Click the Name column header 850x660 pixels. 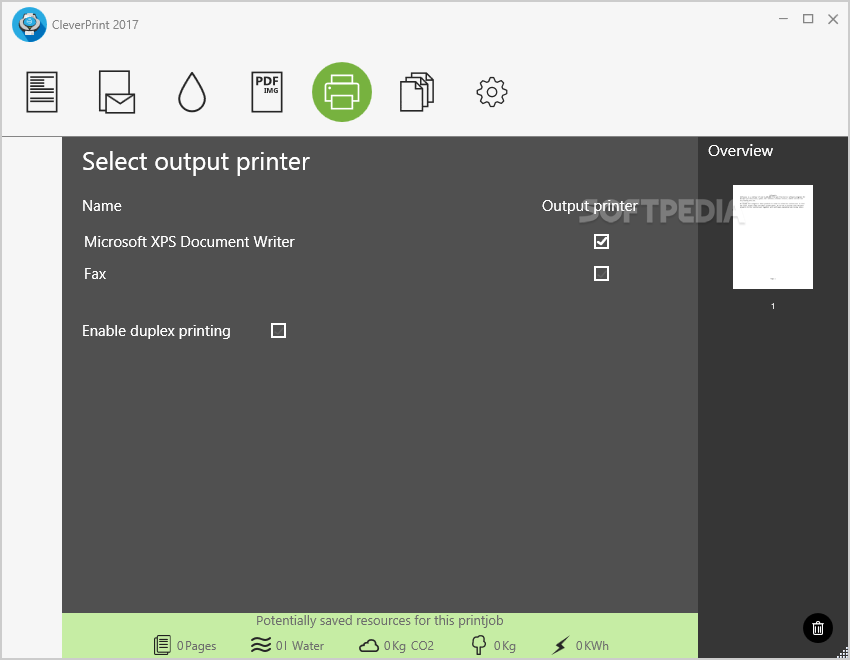(x=102, y=206)
